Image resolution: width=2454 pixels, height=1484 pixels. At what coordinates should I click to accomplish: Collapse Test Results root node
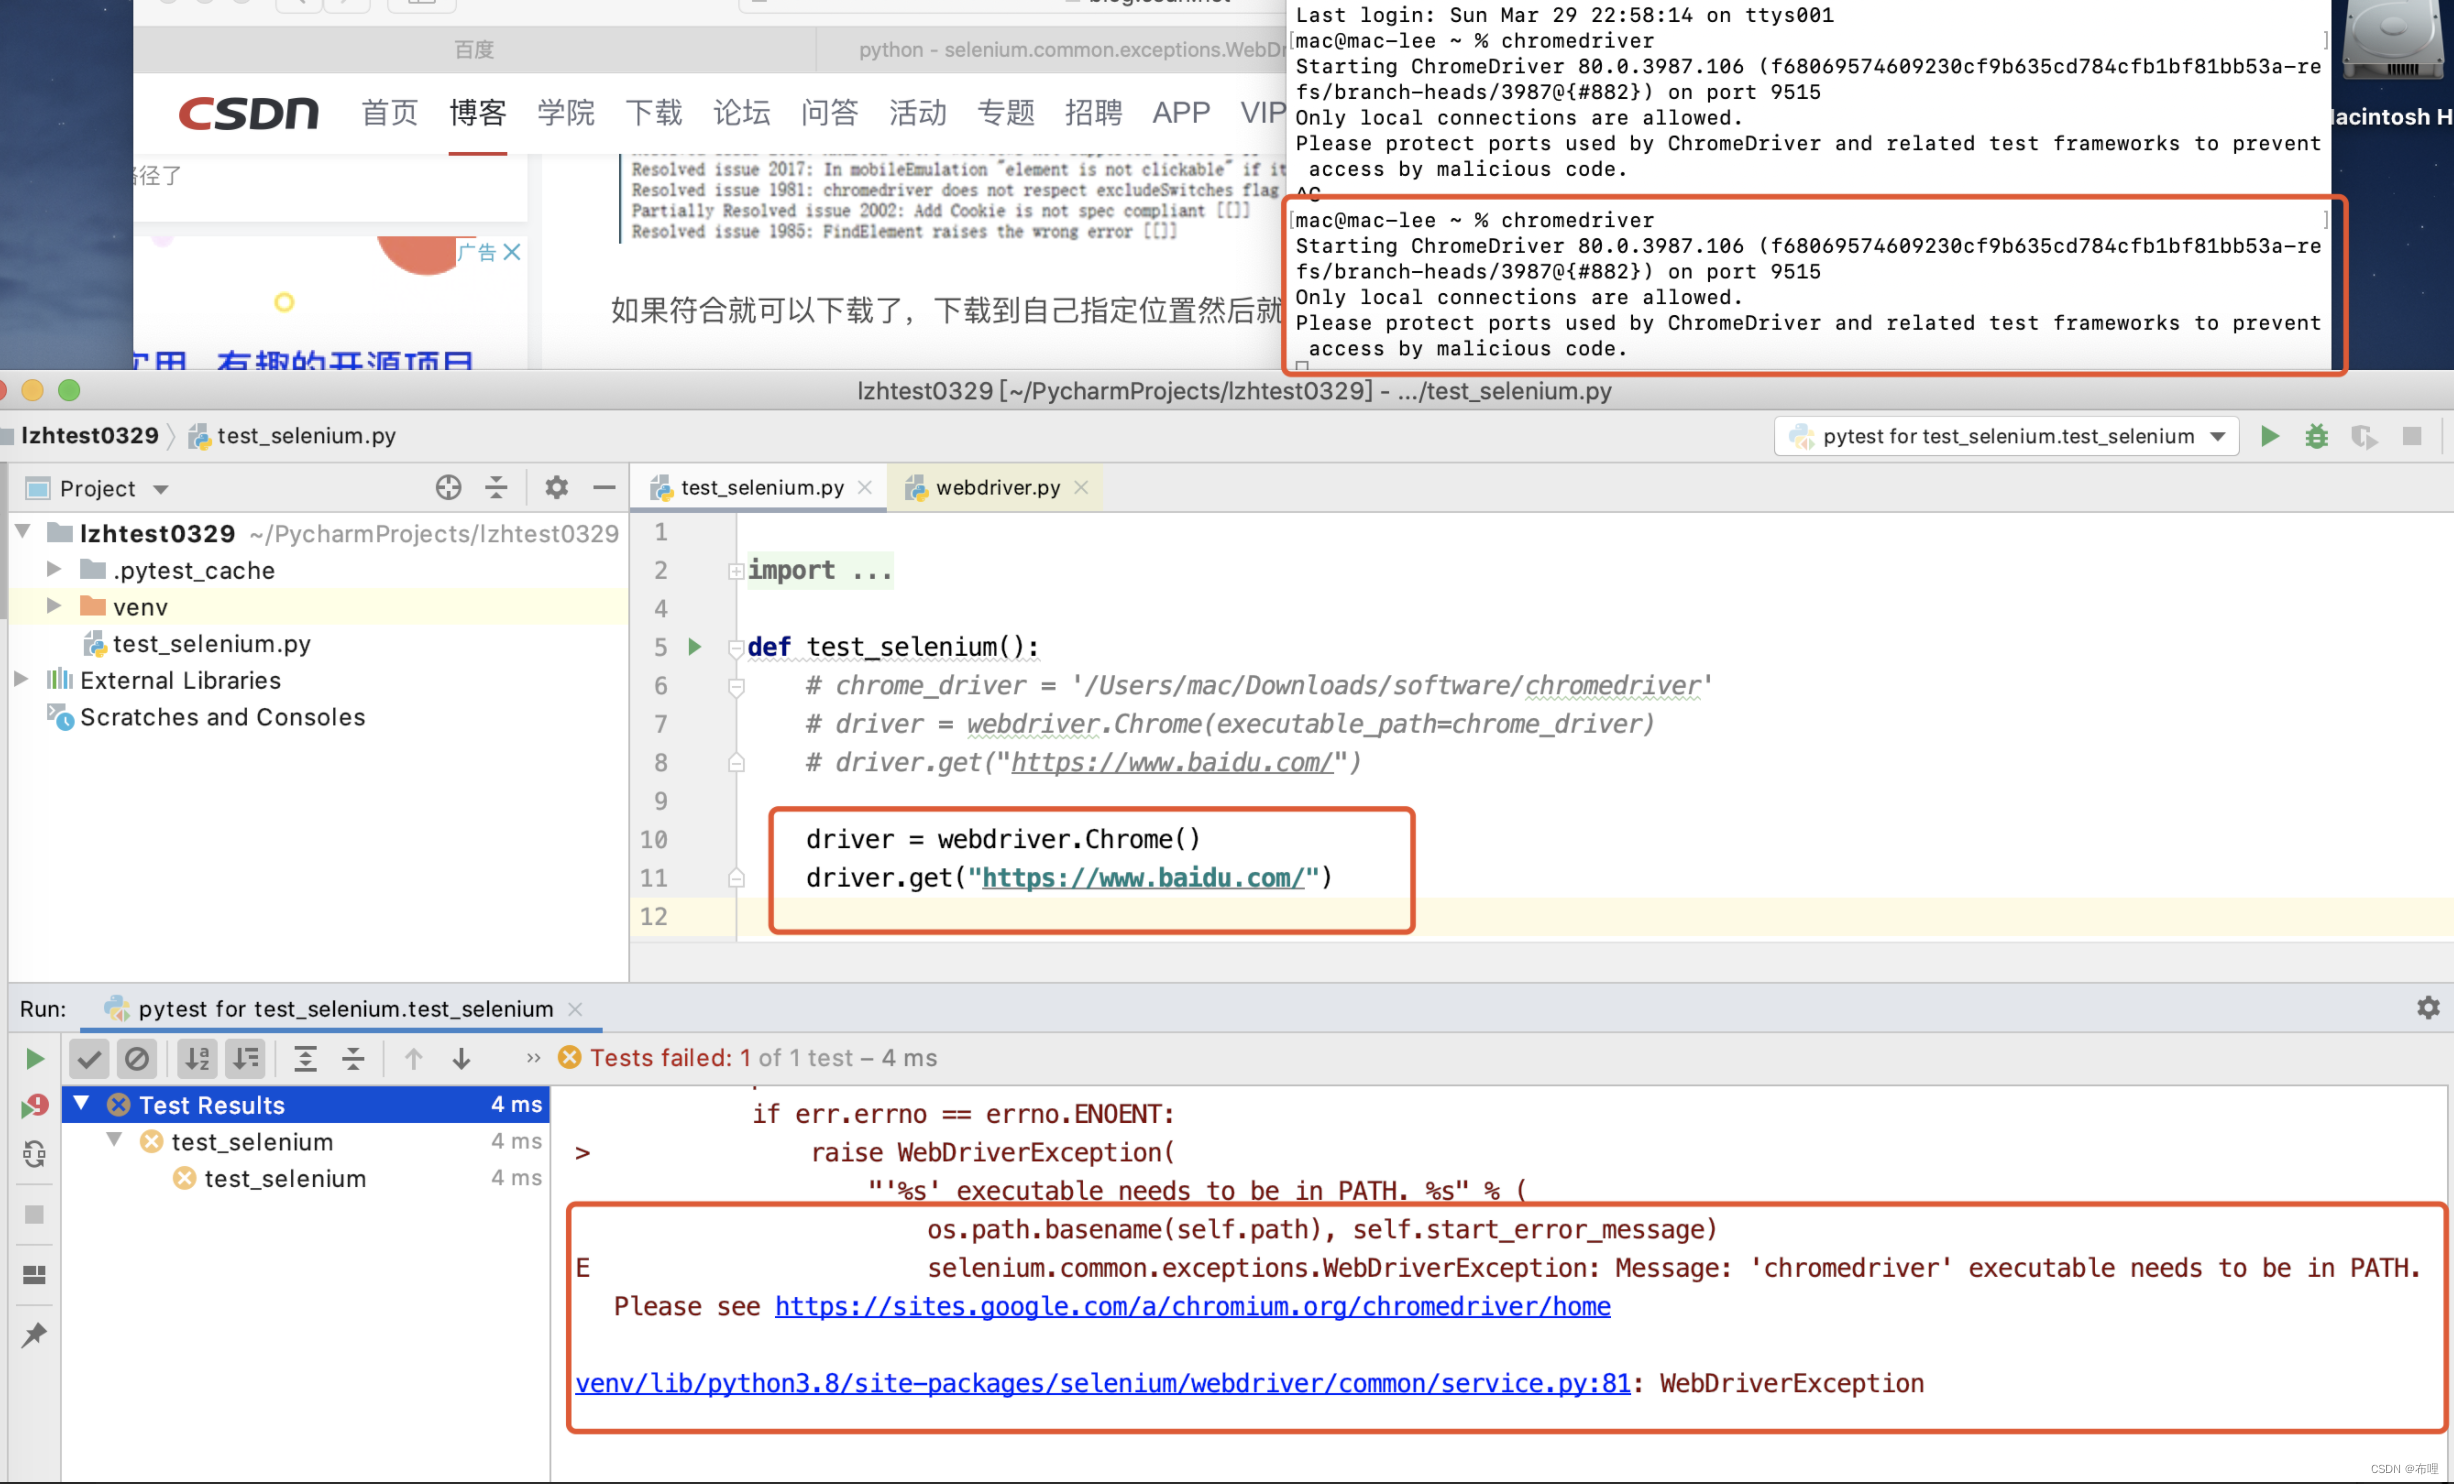82,1103
